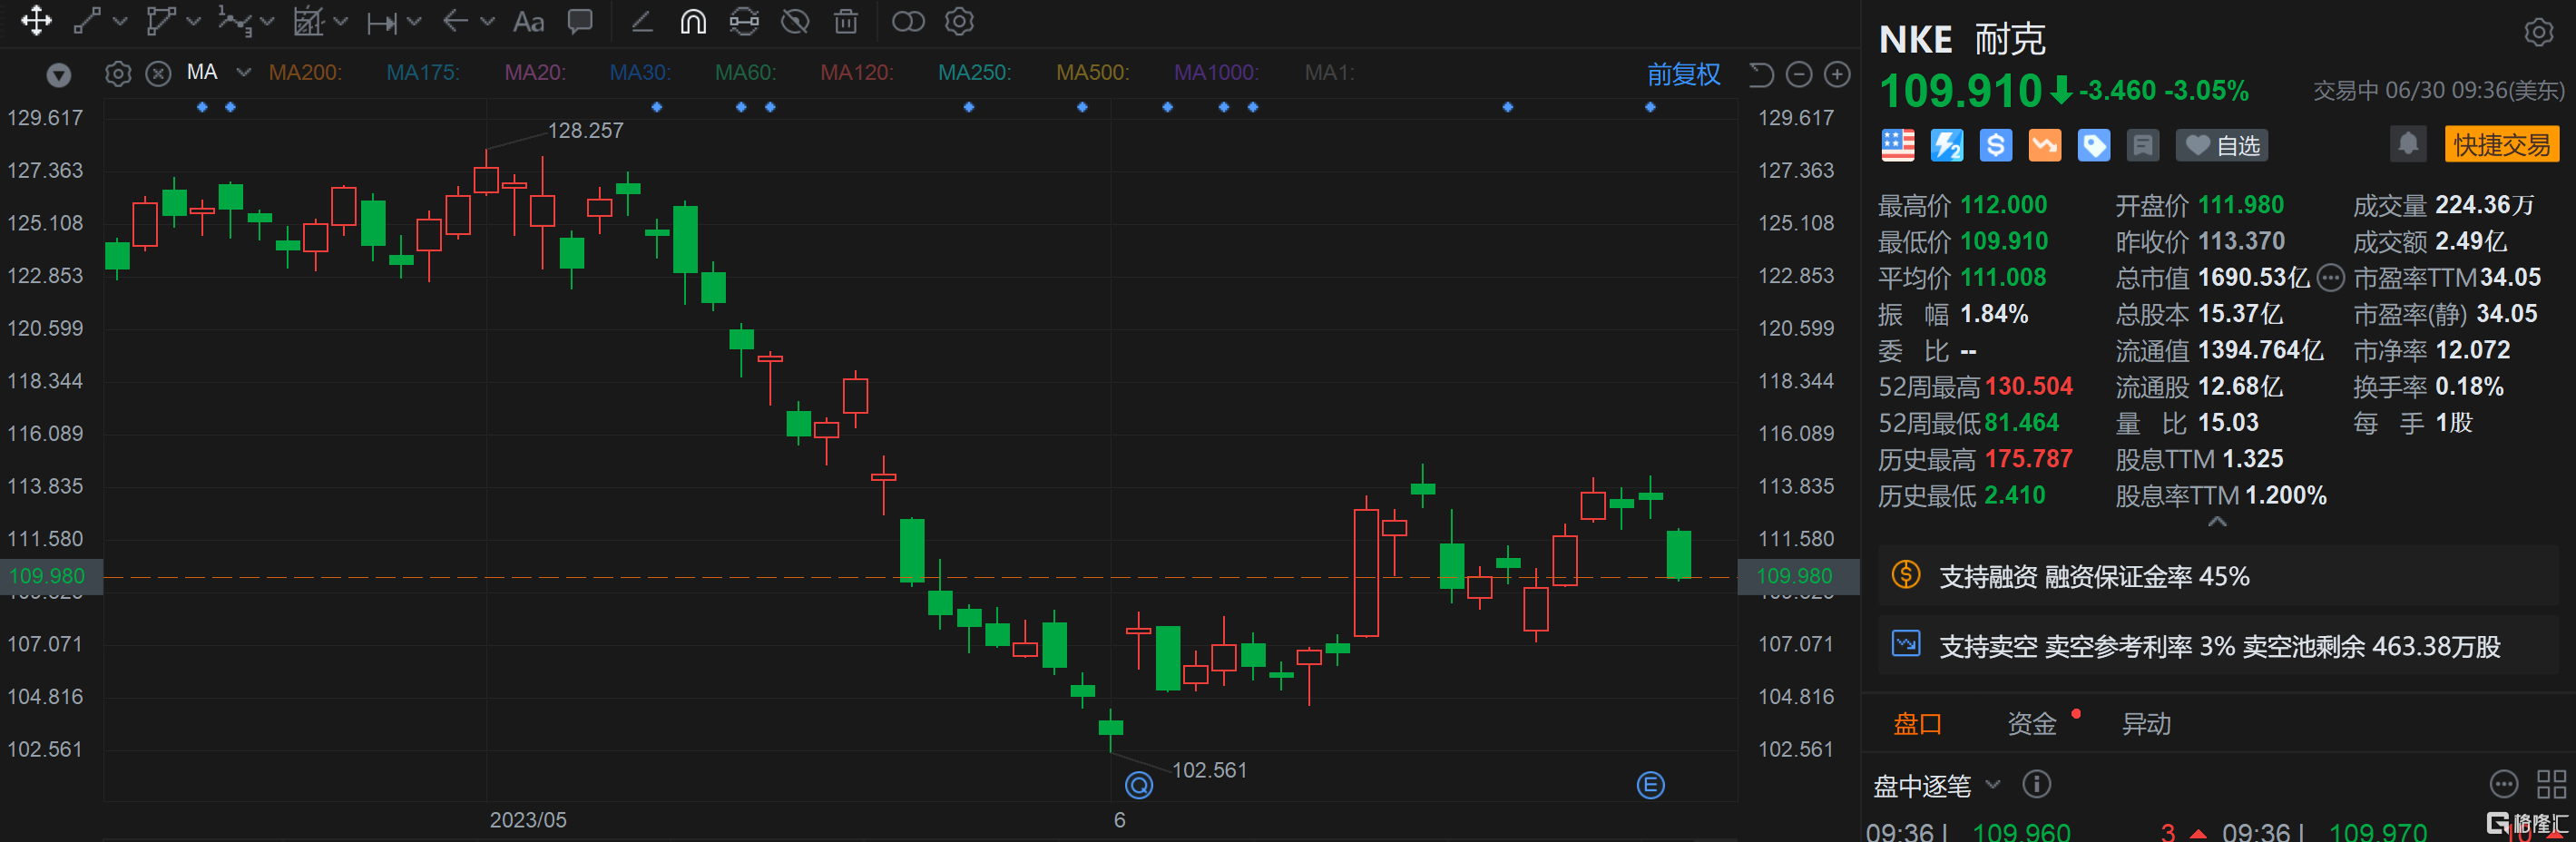
Task: Select the Aa text annotation tool
Action: tap(528, 21)
